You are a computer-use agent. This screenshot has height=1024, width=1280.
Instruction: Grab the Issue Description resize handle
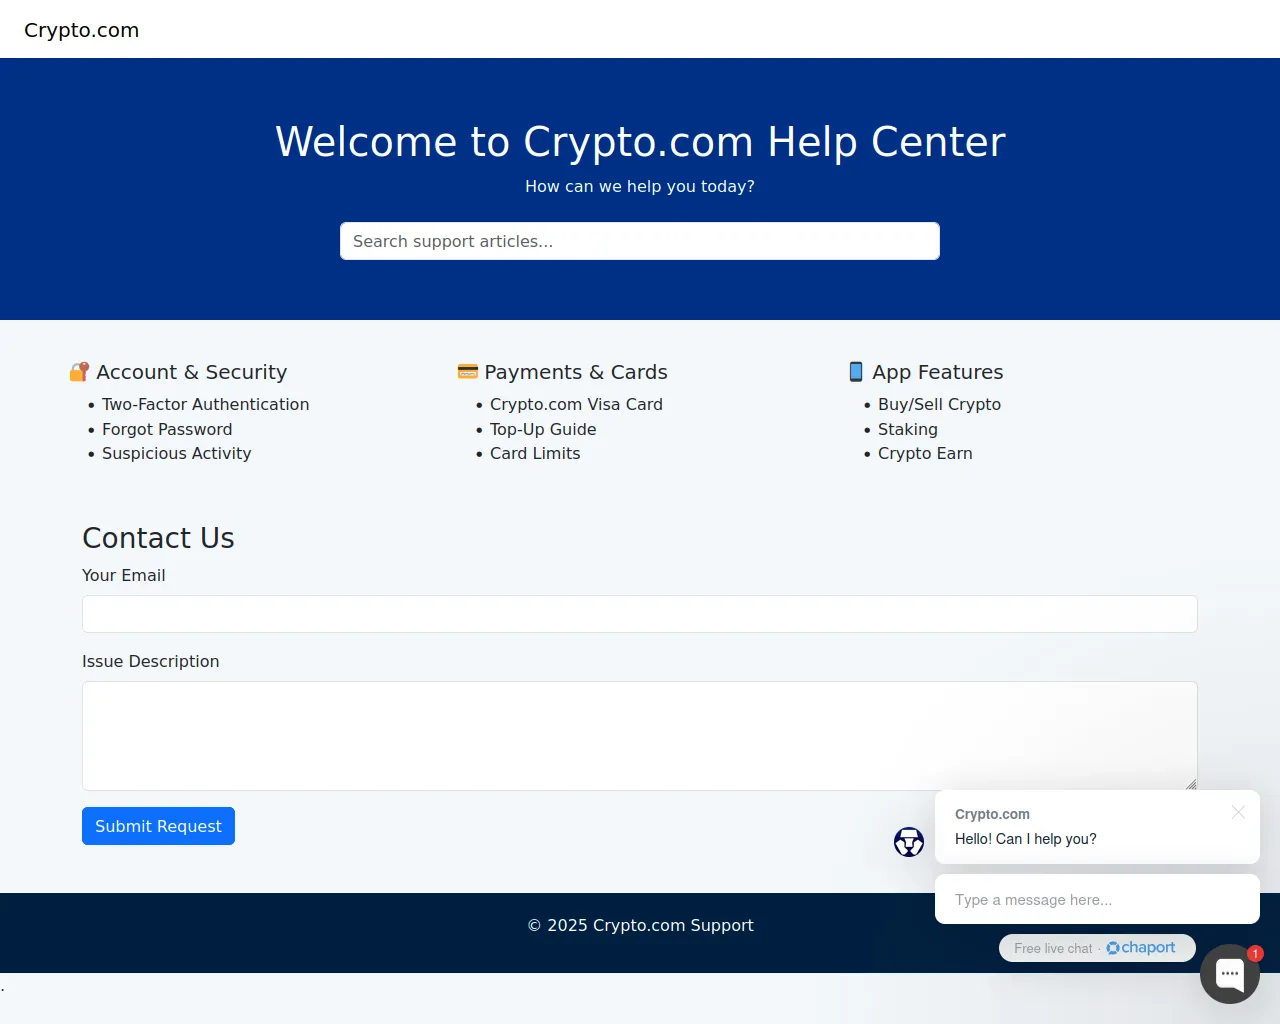[1191, 784]
